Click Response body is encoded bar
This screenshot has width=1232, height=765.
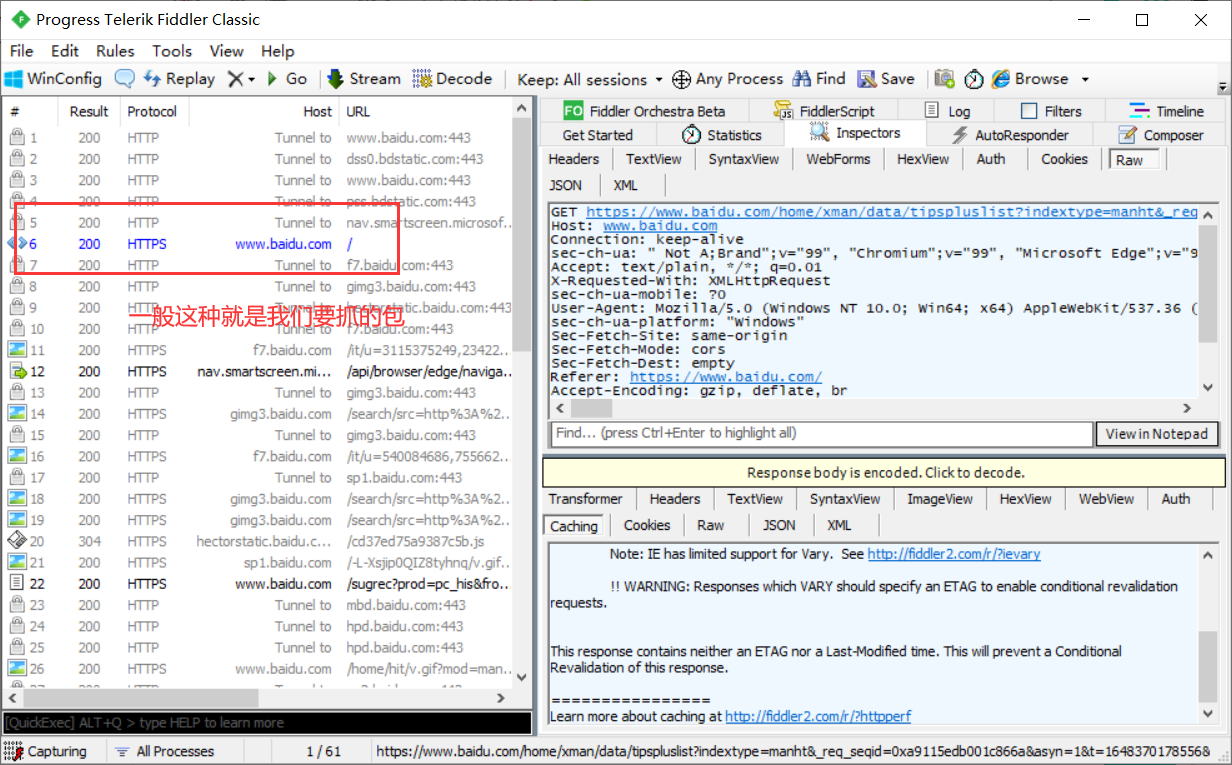tap(884, 473)
